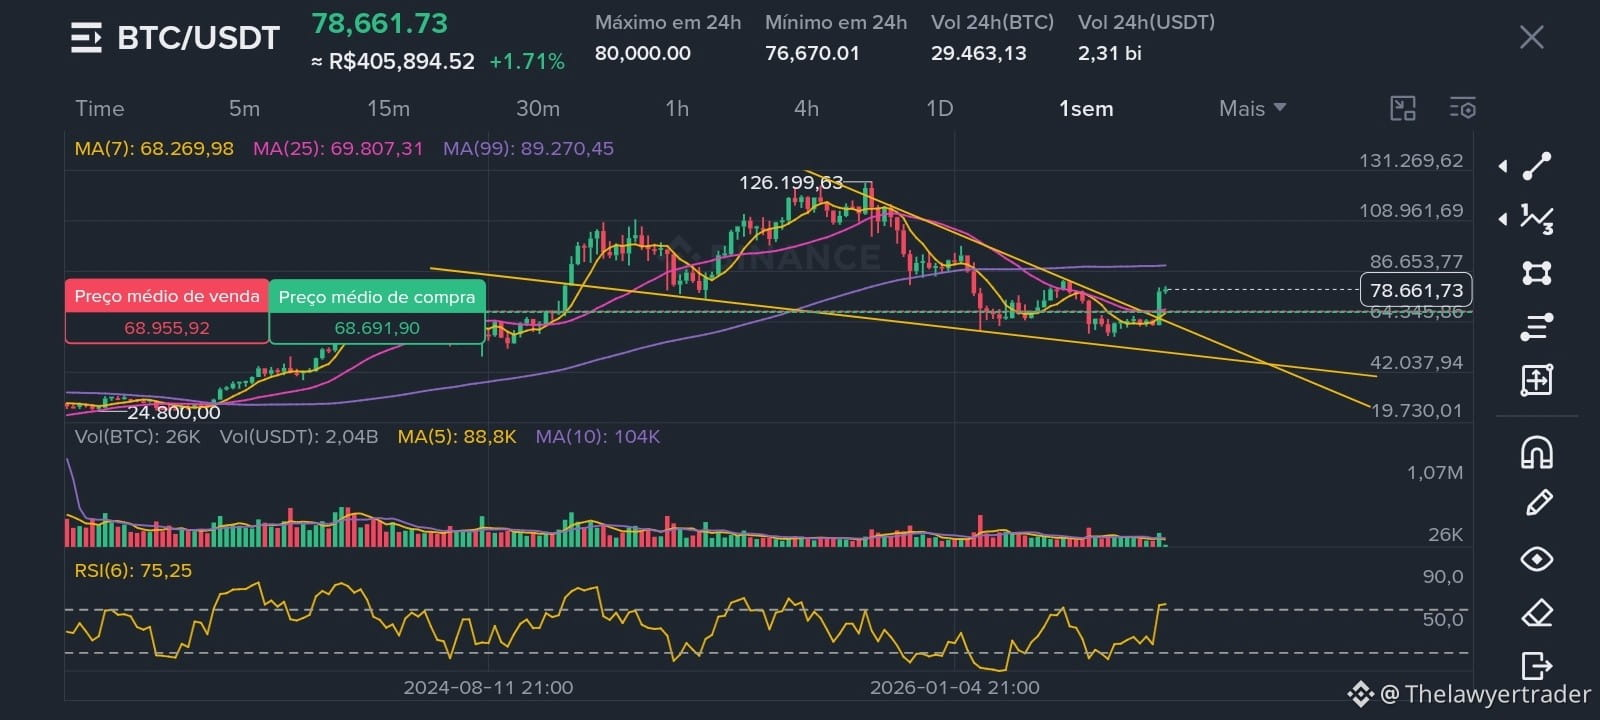Screen dimensions: 1600x720
Task: Switch to the 5m timeframe
Action: (x=244, y=108)
